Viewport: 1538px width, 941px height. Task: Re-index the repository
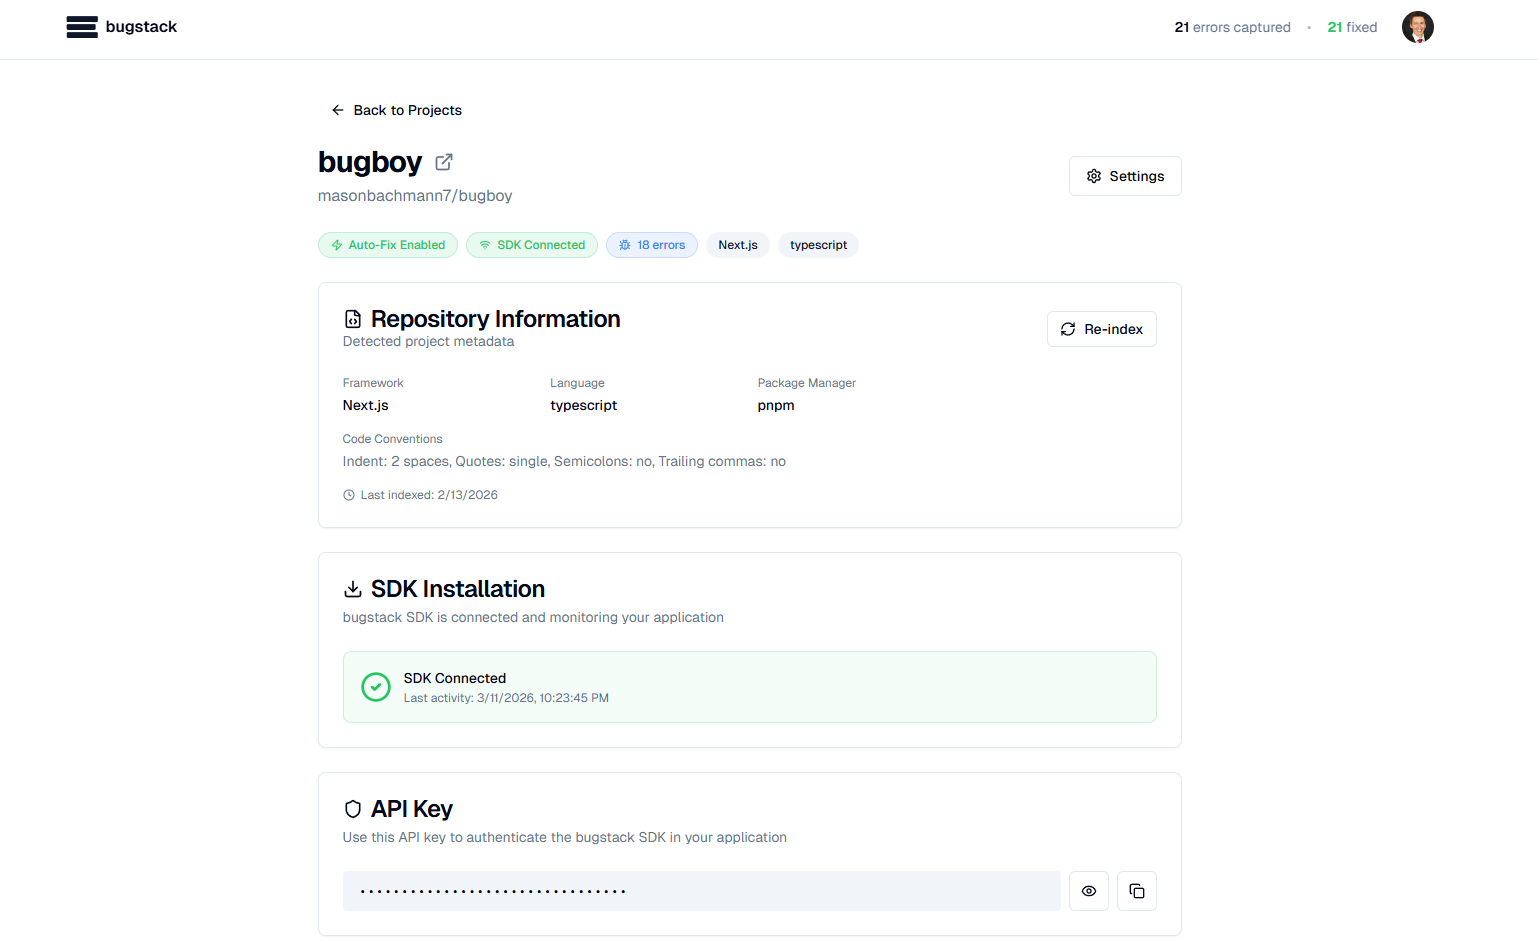[x=1101, y=328]
